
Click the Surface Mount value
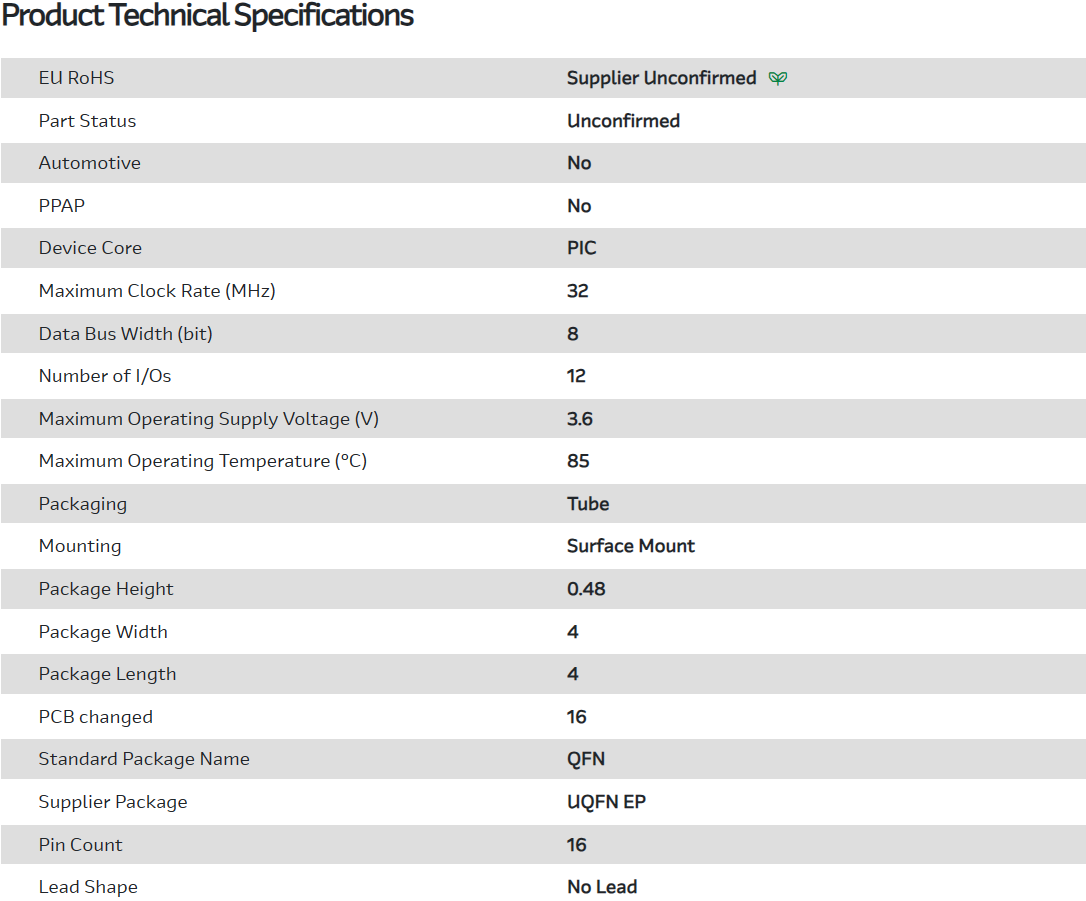[630, 546]
